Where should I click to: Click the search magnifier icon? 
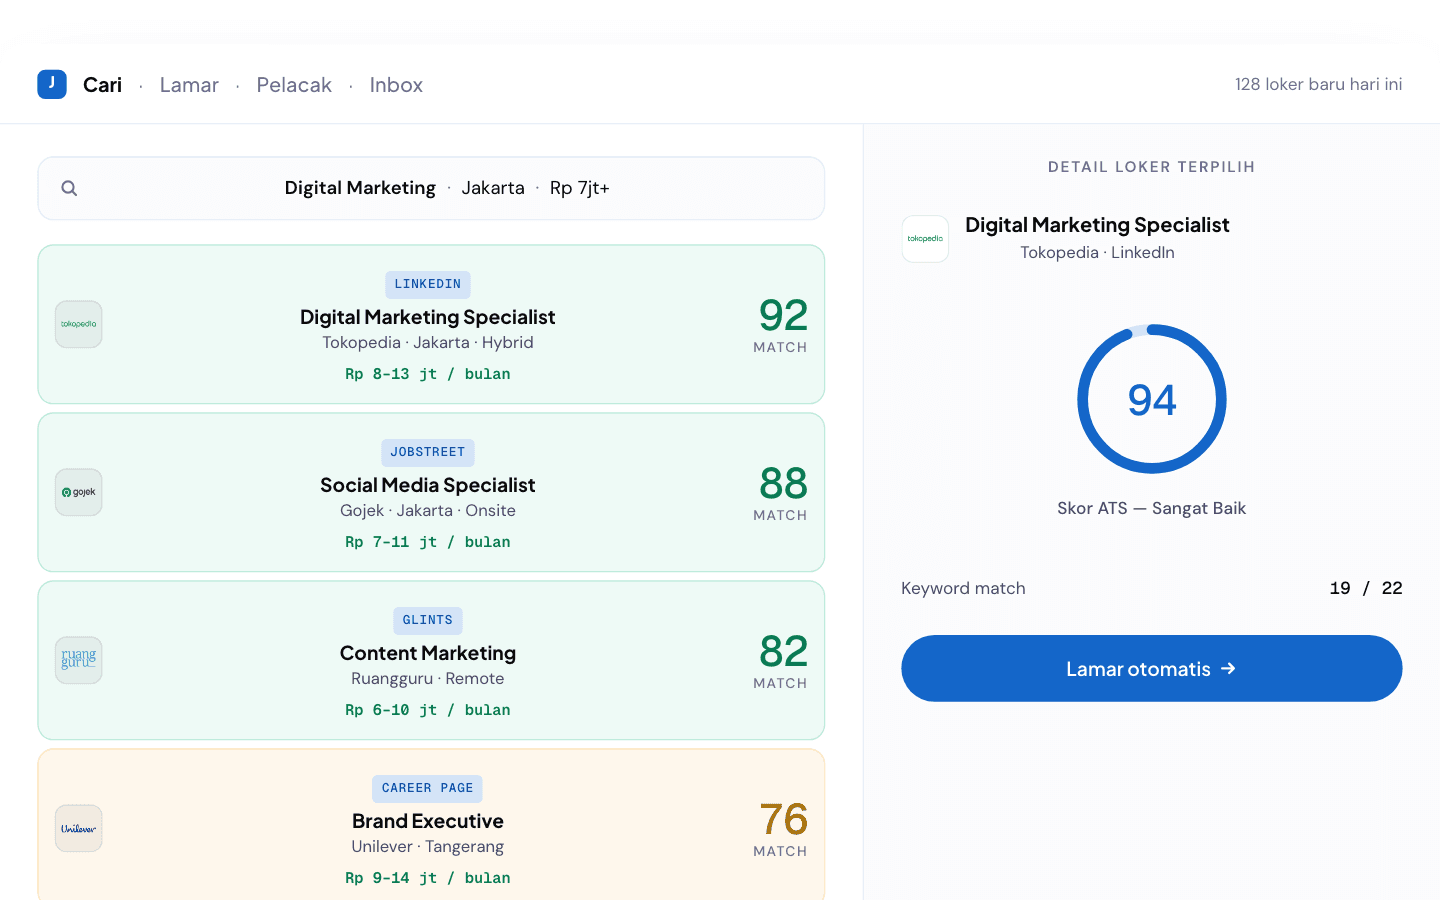(x=69, y=188)
